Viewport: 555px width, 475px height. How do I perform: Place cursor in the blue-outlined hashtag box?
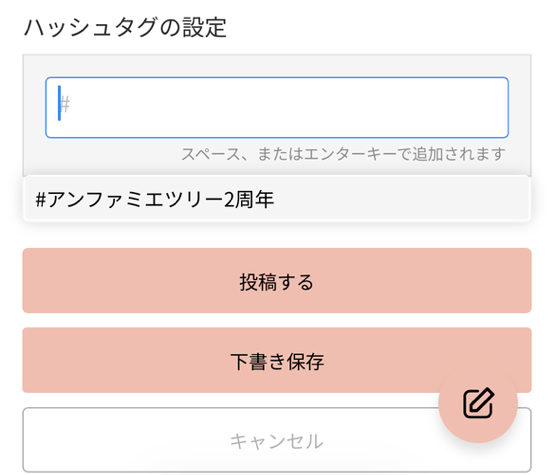(x=277, y=108)
